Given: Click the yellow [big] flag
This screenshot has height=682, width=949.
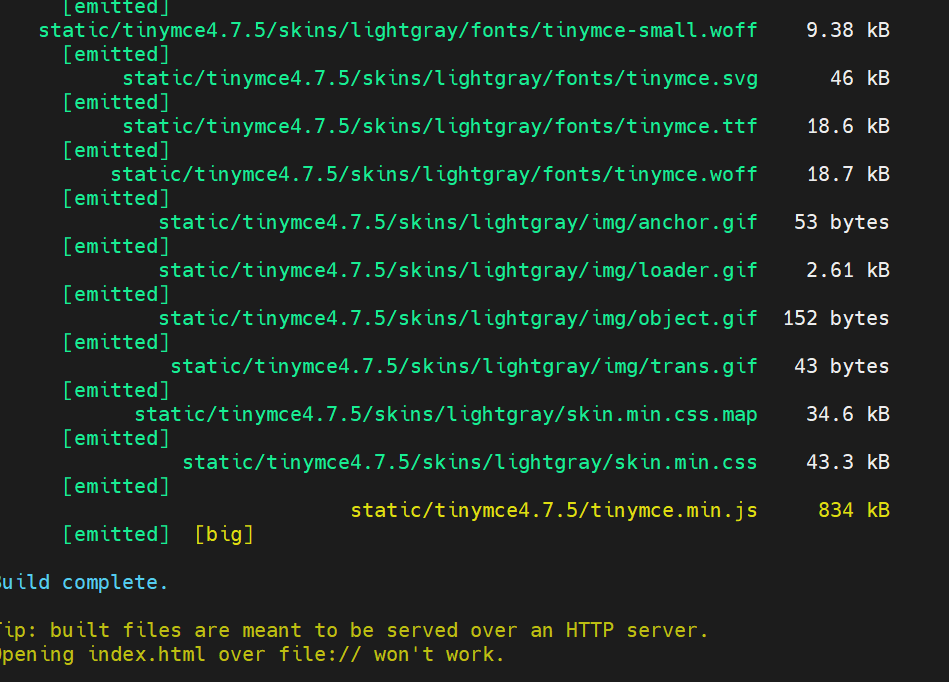Looking at the screenshot, I should [x=225, y=535].
